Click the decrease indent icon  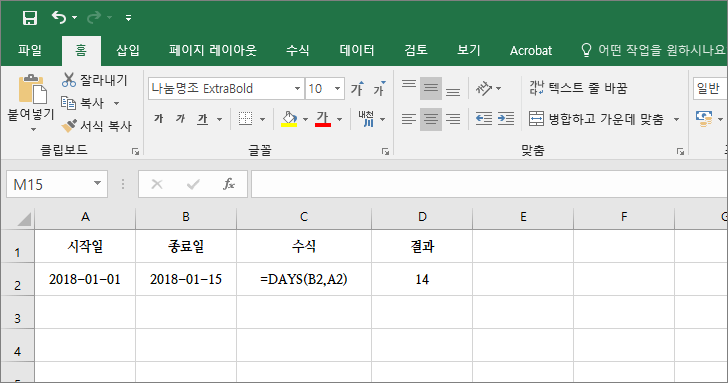pyautogui.click(x=484, y=119)
